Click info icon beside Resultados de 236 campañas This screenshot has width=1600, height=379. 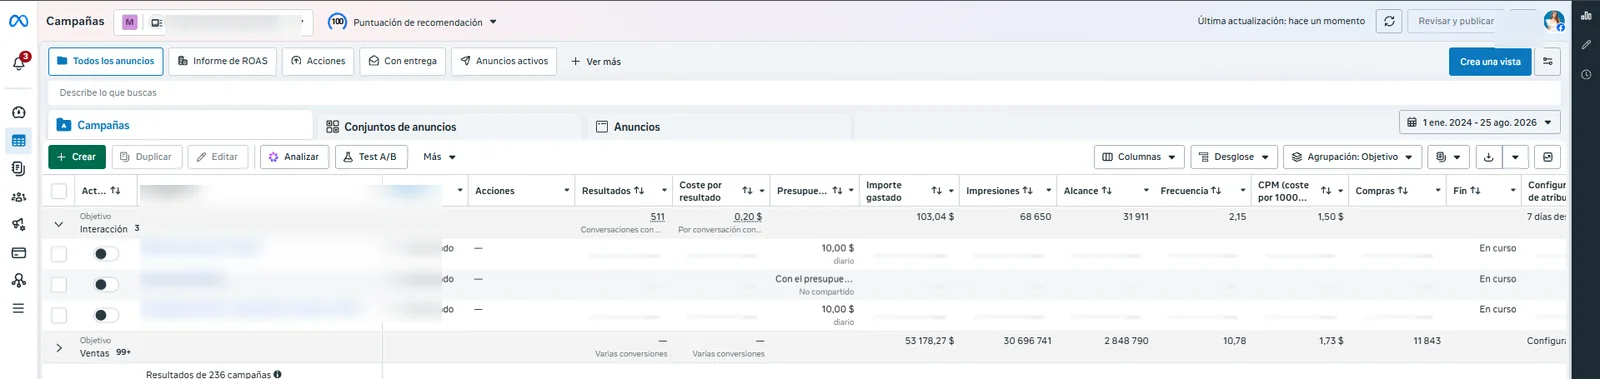coord(277,374)
